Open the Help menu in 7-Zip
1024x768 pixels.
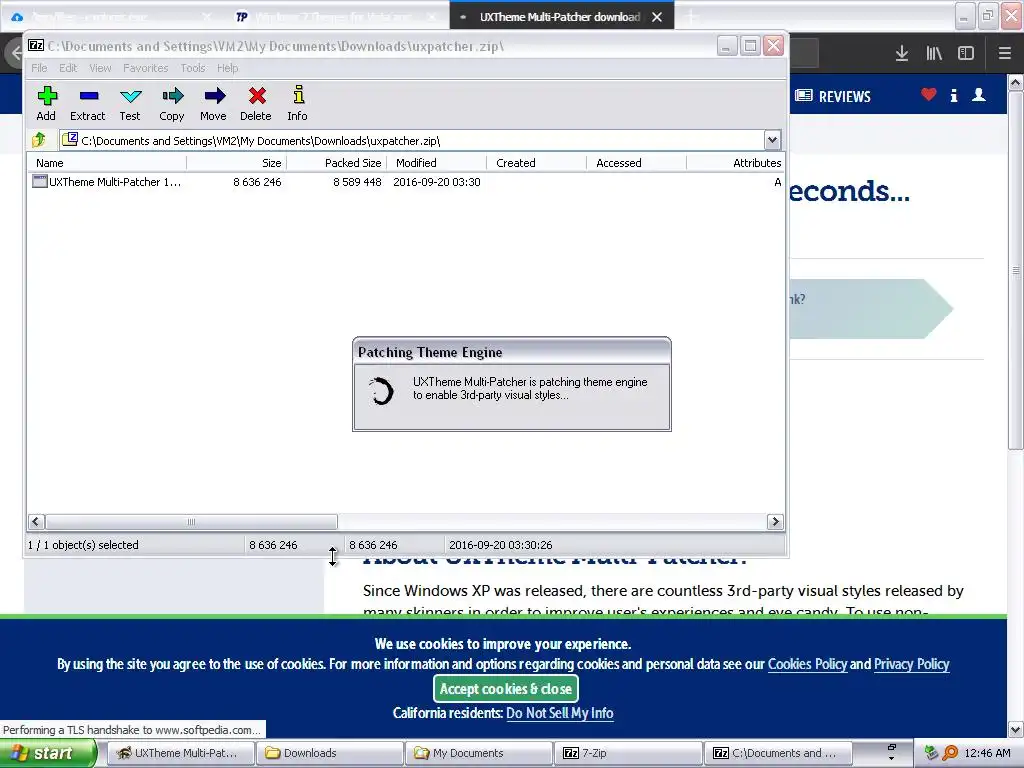227,68
